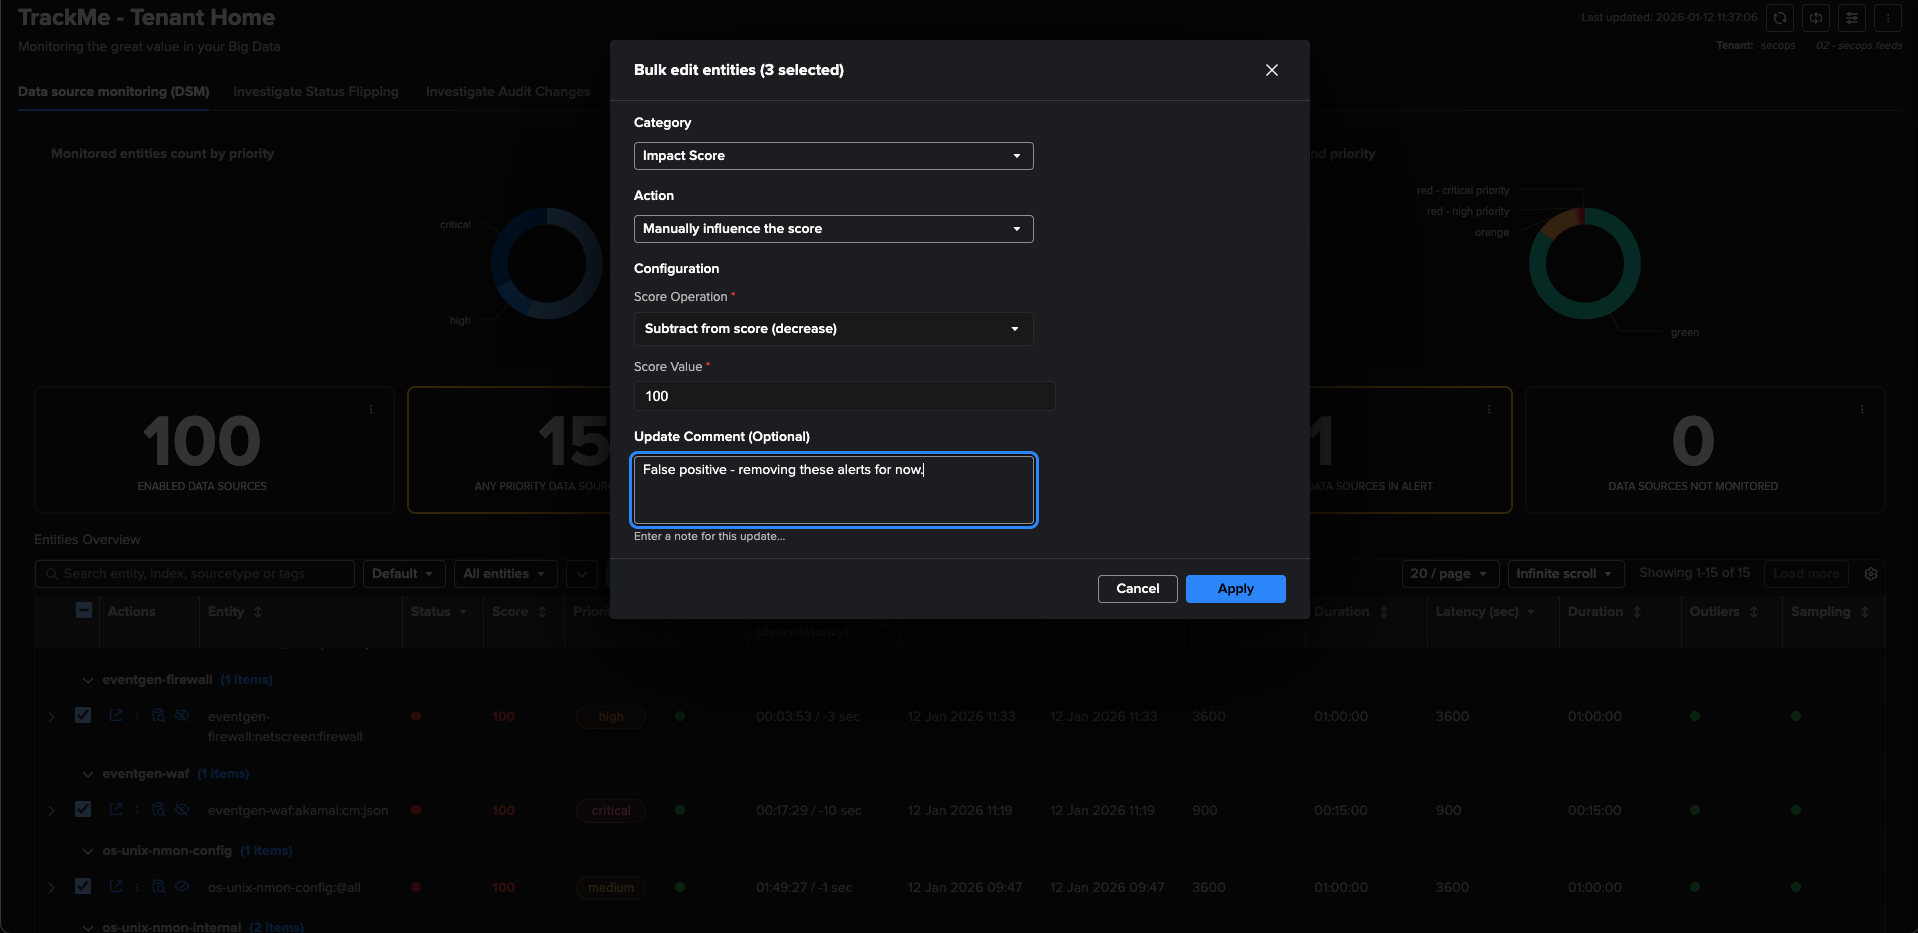Expand the Score Operation dropdown
Image resolution: width=1918 pixels, height=933 pixels.
[833, 329]
